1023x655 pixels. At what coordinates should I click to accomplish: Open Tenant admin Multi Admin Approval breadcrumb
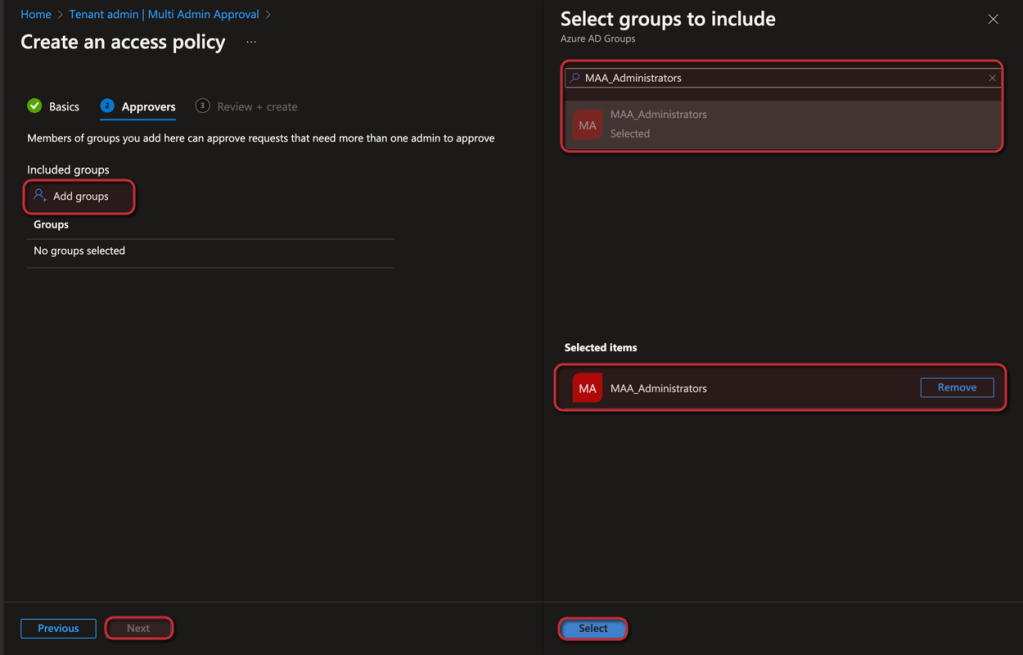(164, 15)
